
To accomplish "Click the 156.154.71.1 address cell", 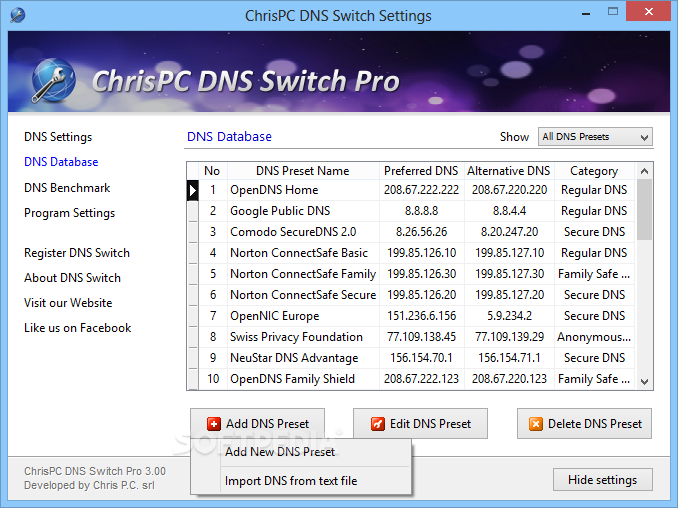I will (x=509, y=358).
